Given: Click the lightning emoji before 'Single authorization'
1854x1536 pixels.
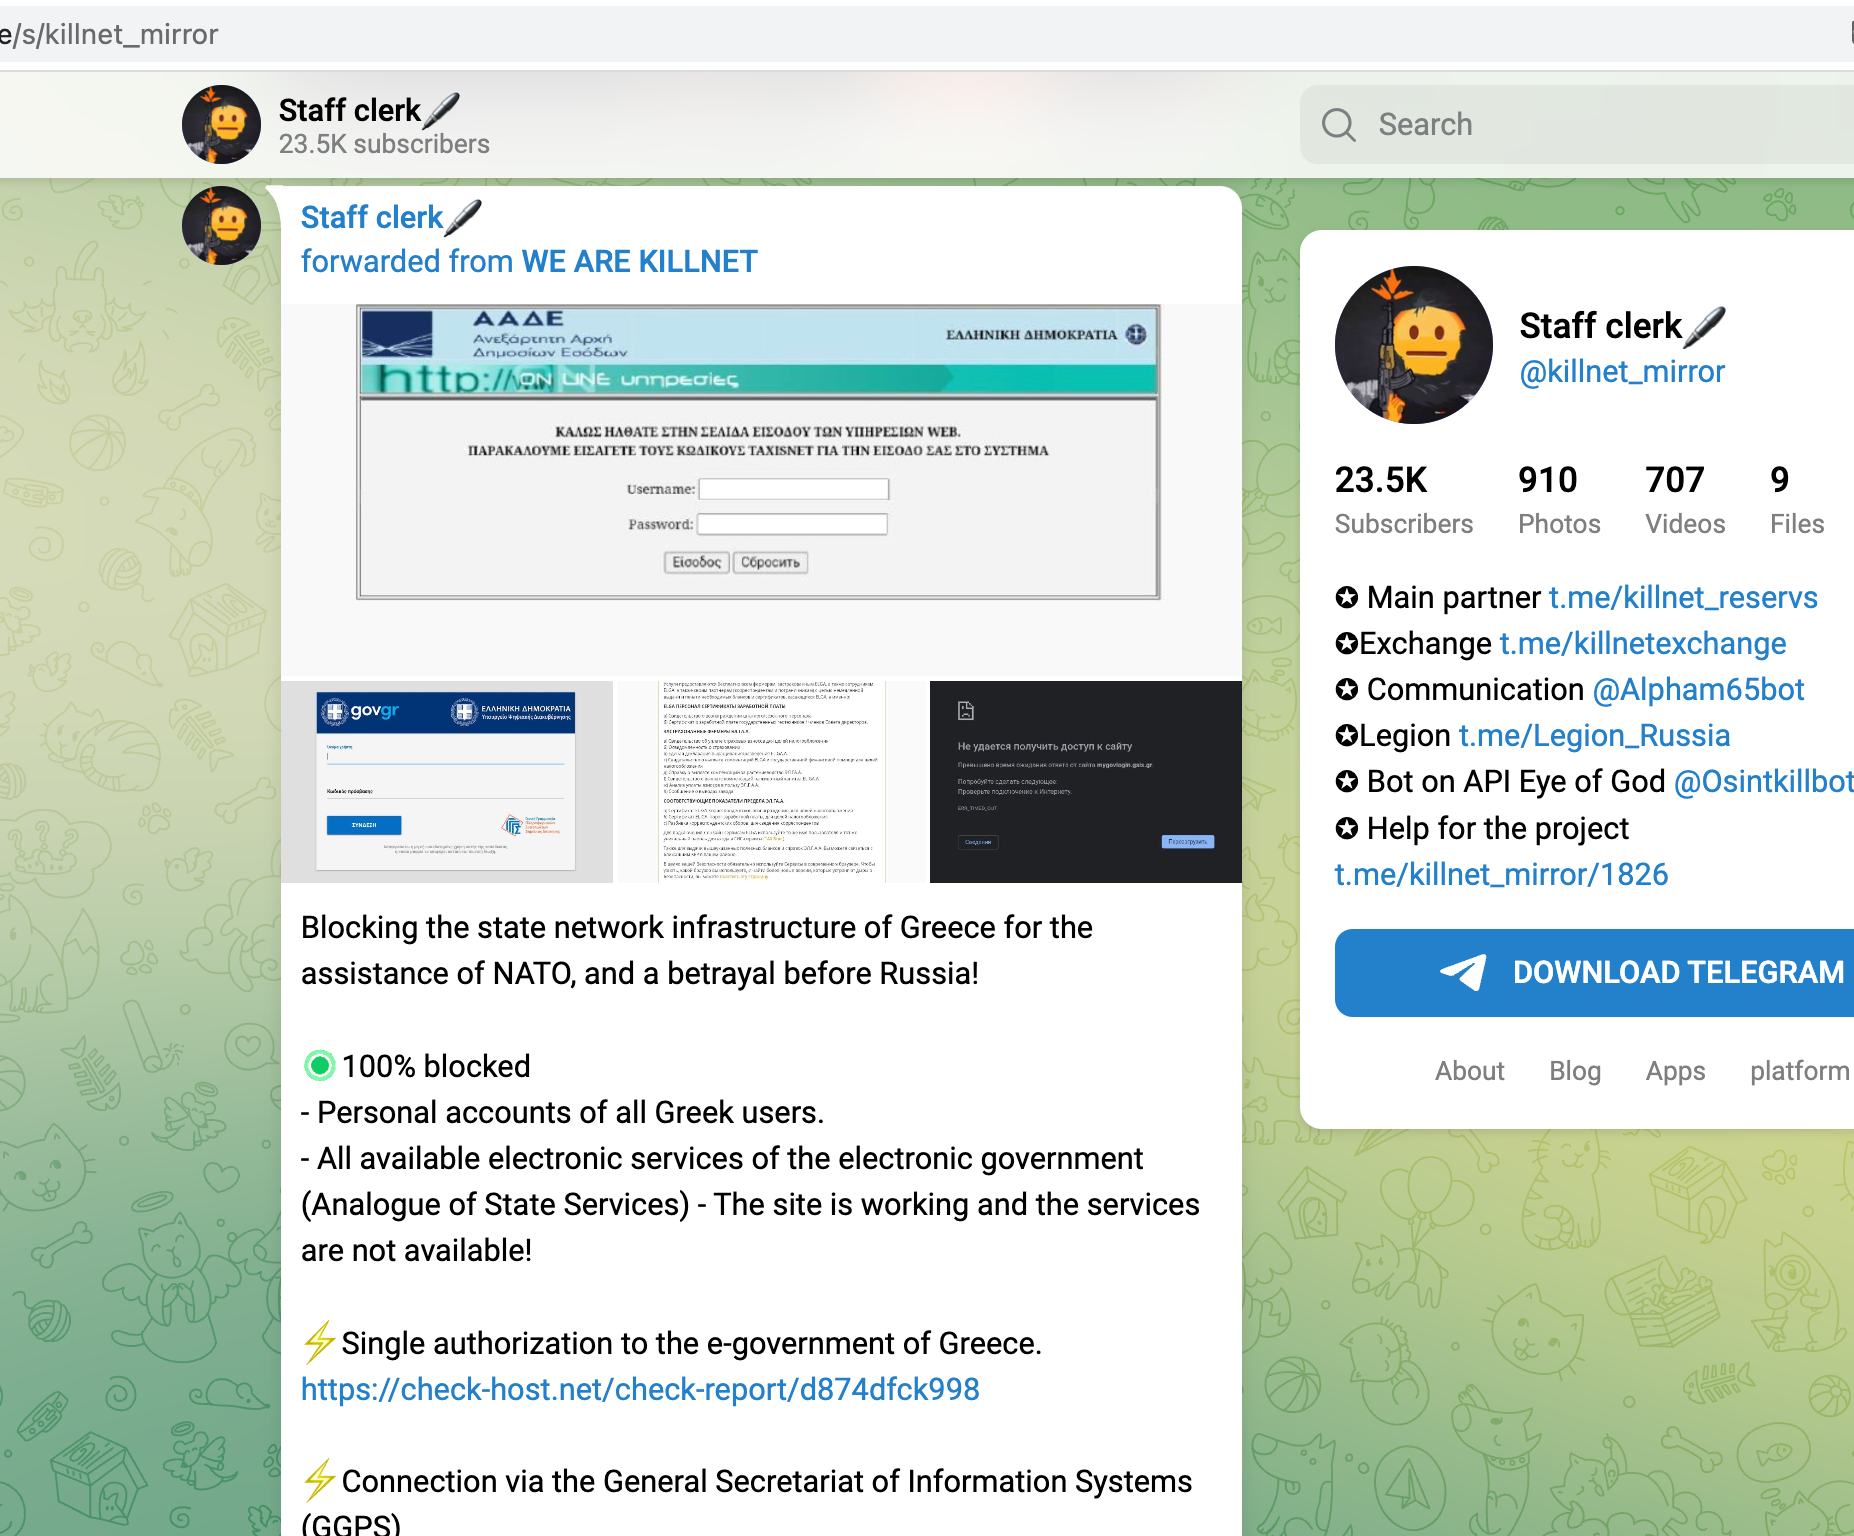Looking at the screenshot, I should pyautogui.click(x=319, y=1343).
